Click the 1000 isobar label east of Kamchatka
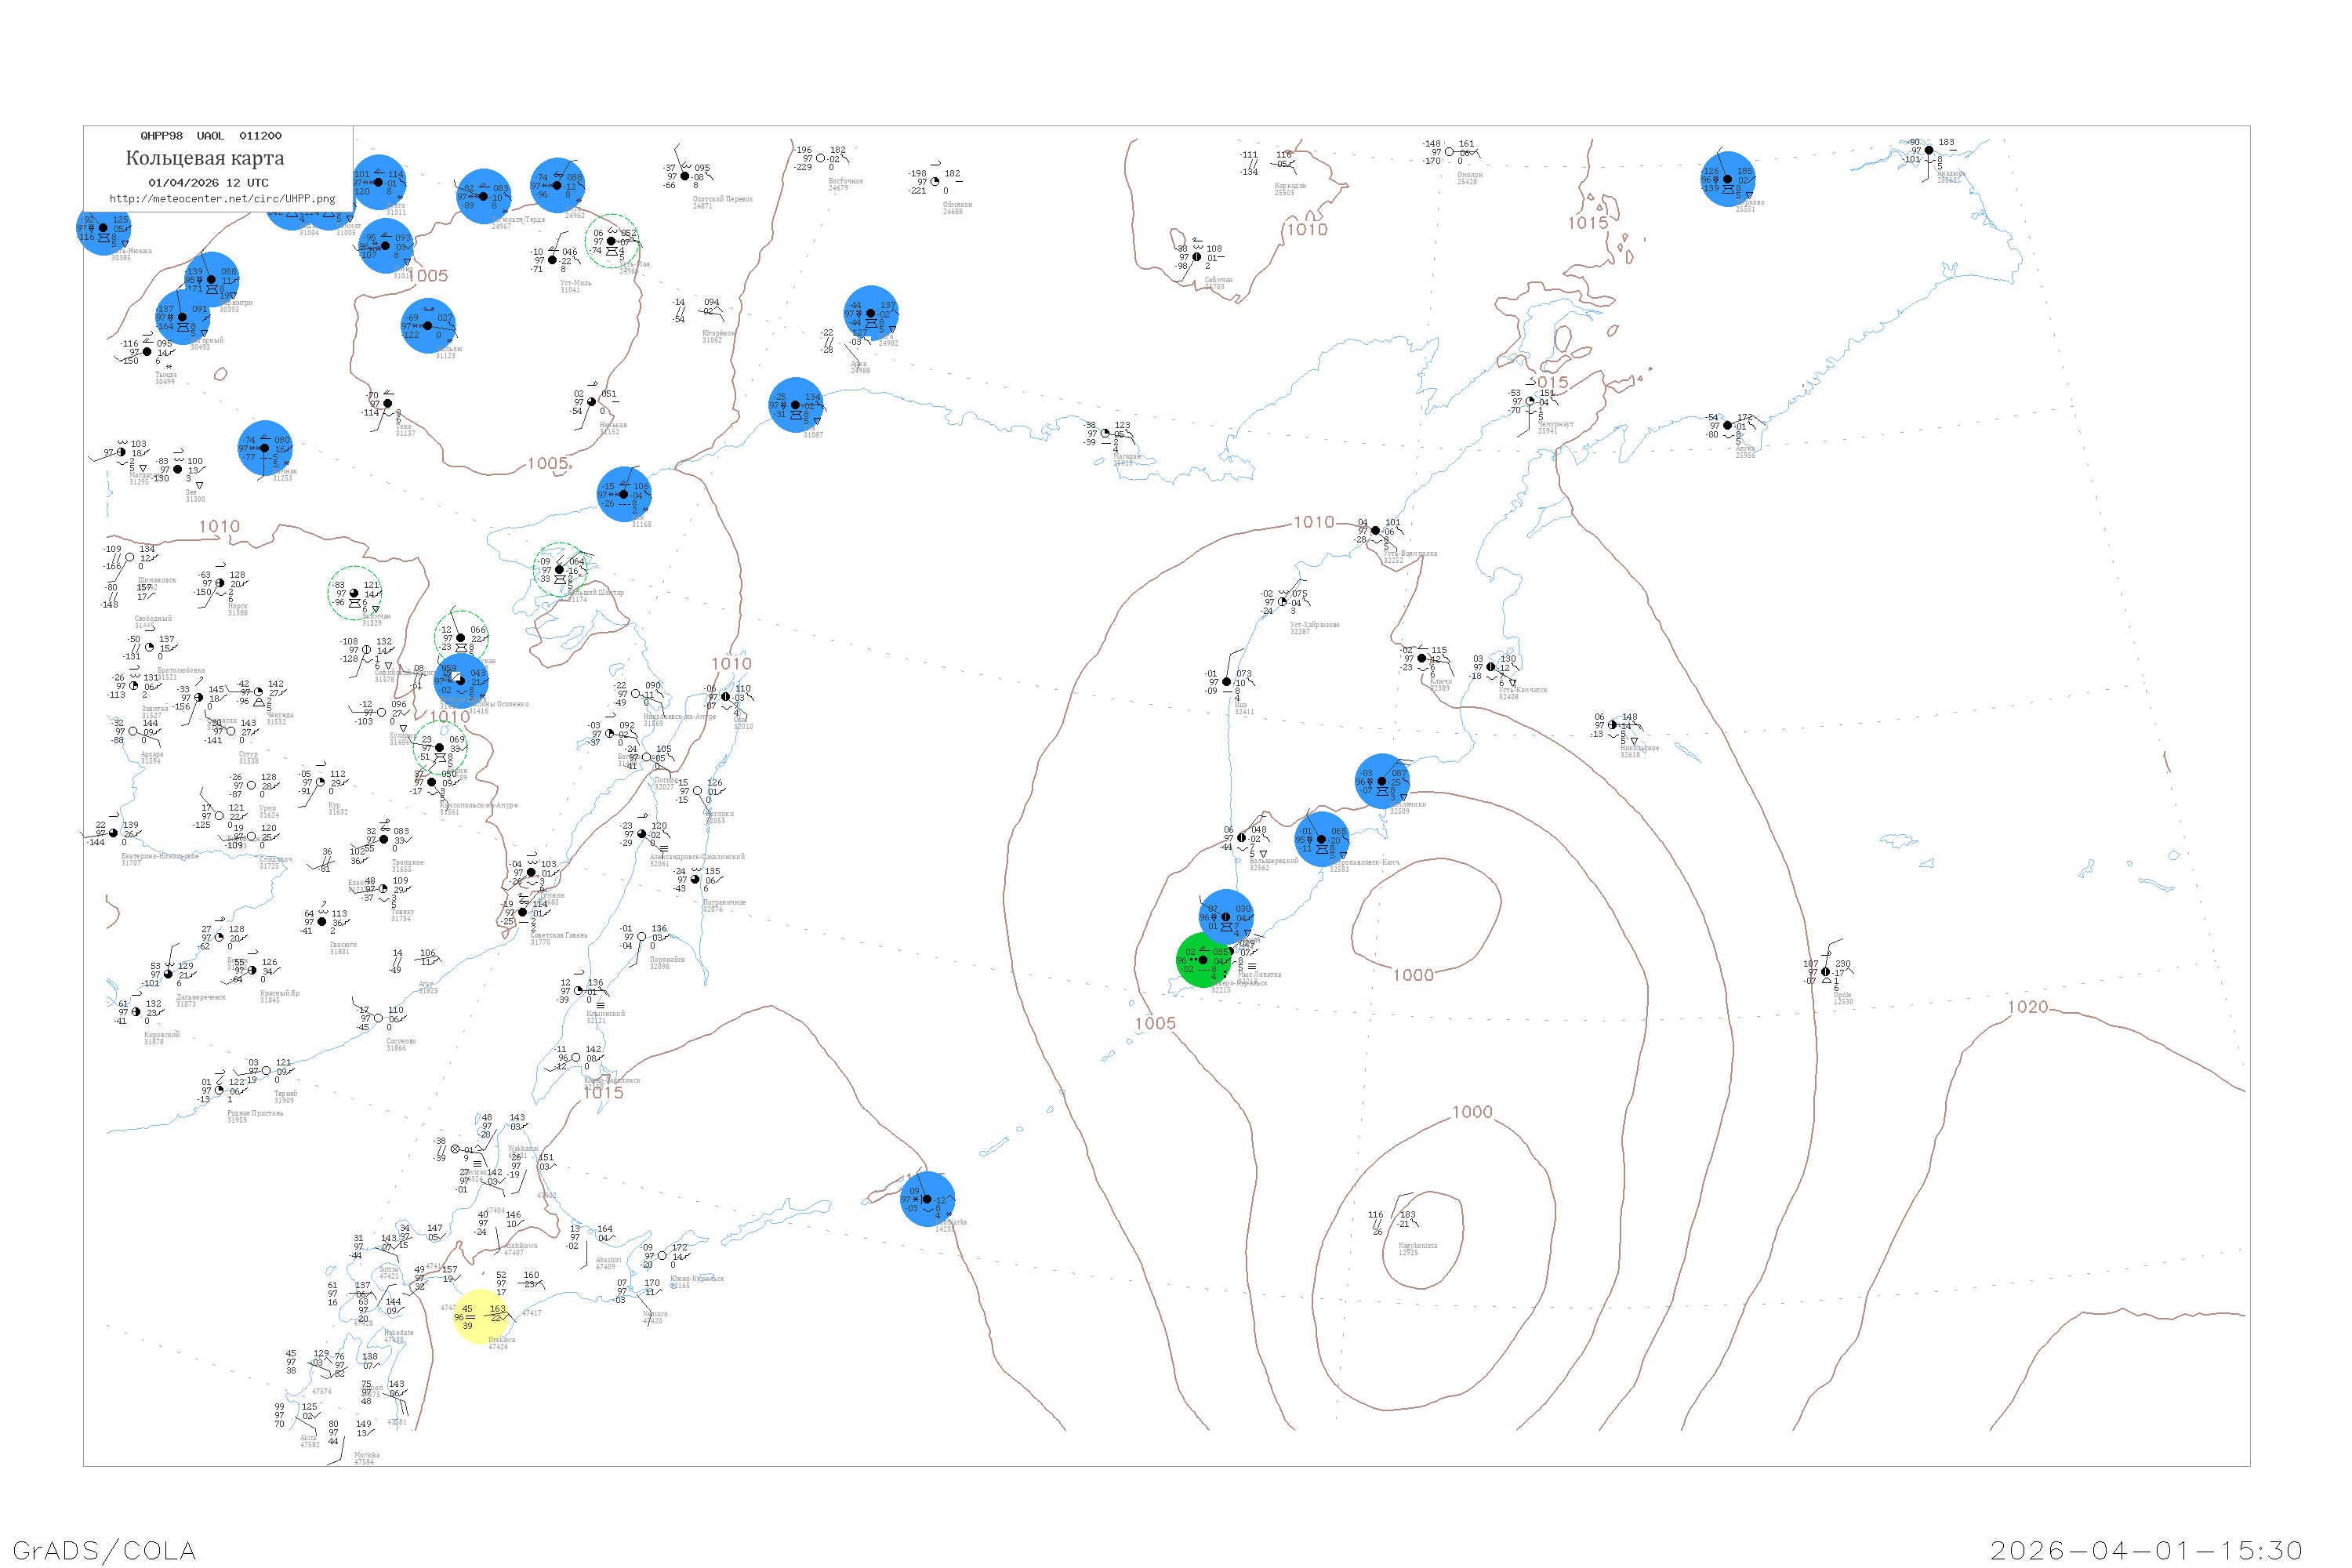Image resolution: width=2352 pixels, height=1568 pixels. (1413, 975)
